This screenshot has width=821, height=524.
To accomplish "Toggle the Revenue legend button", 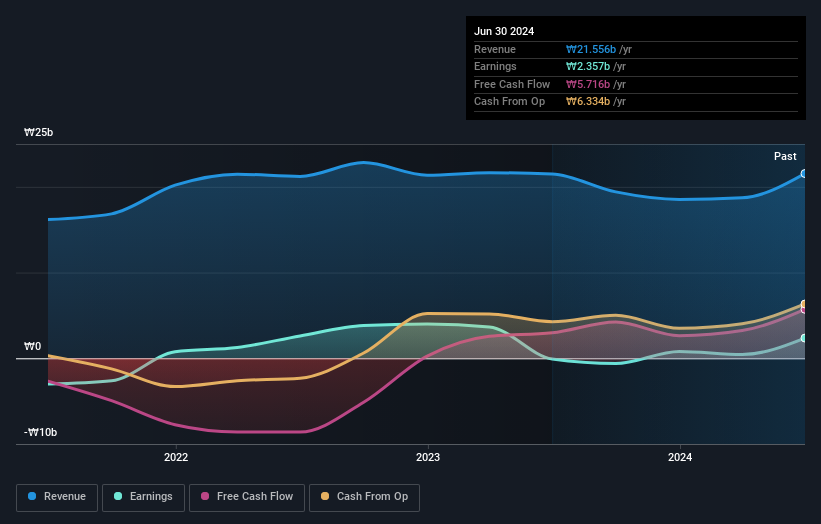I will pyautogui.click(x=57, y=497).
